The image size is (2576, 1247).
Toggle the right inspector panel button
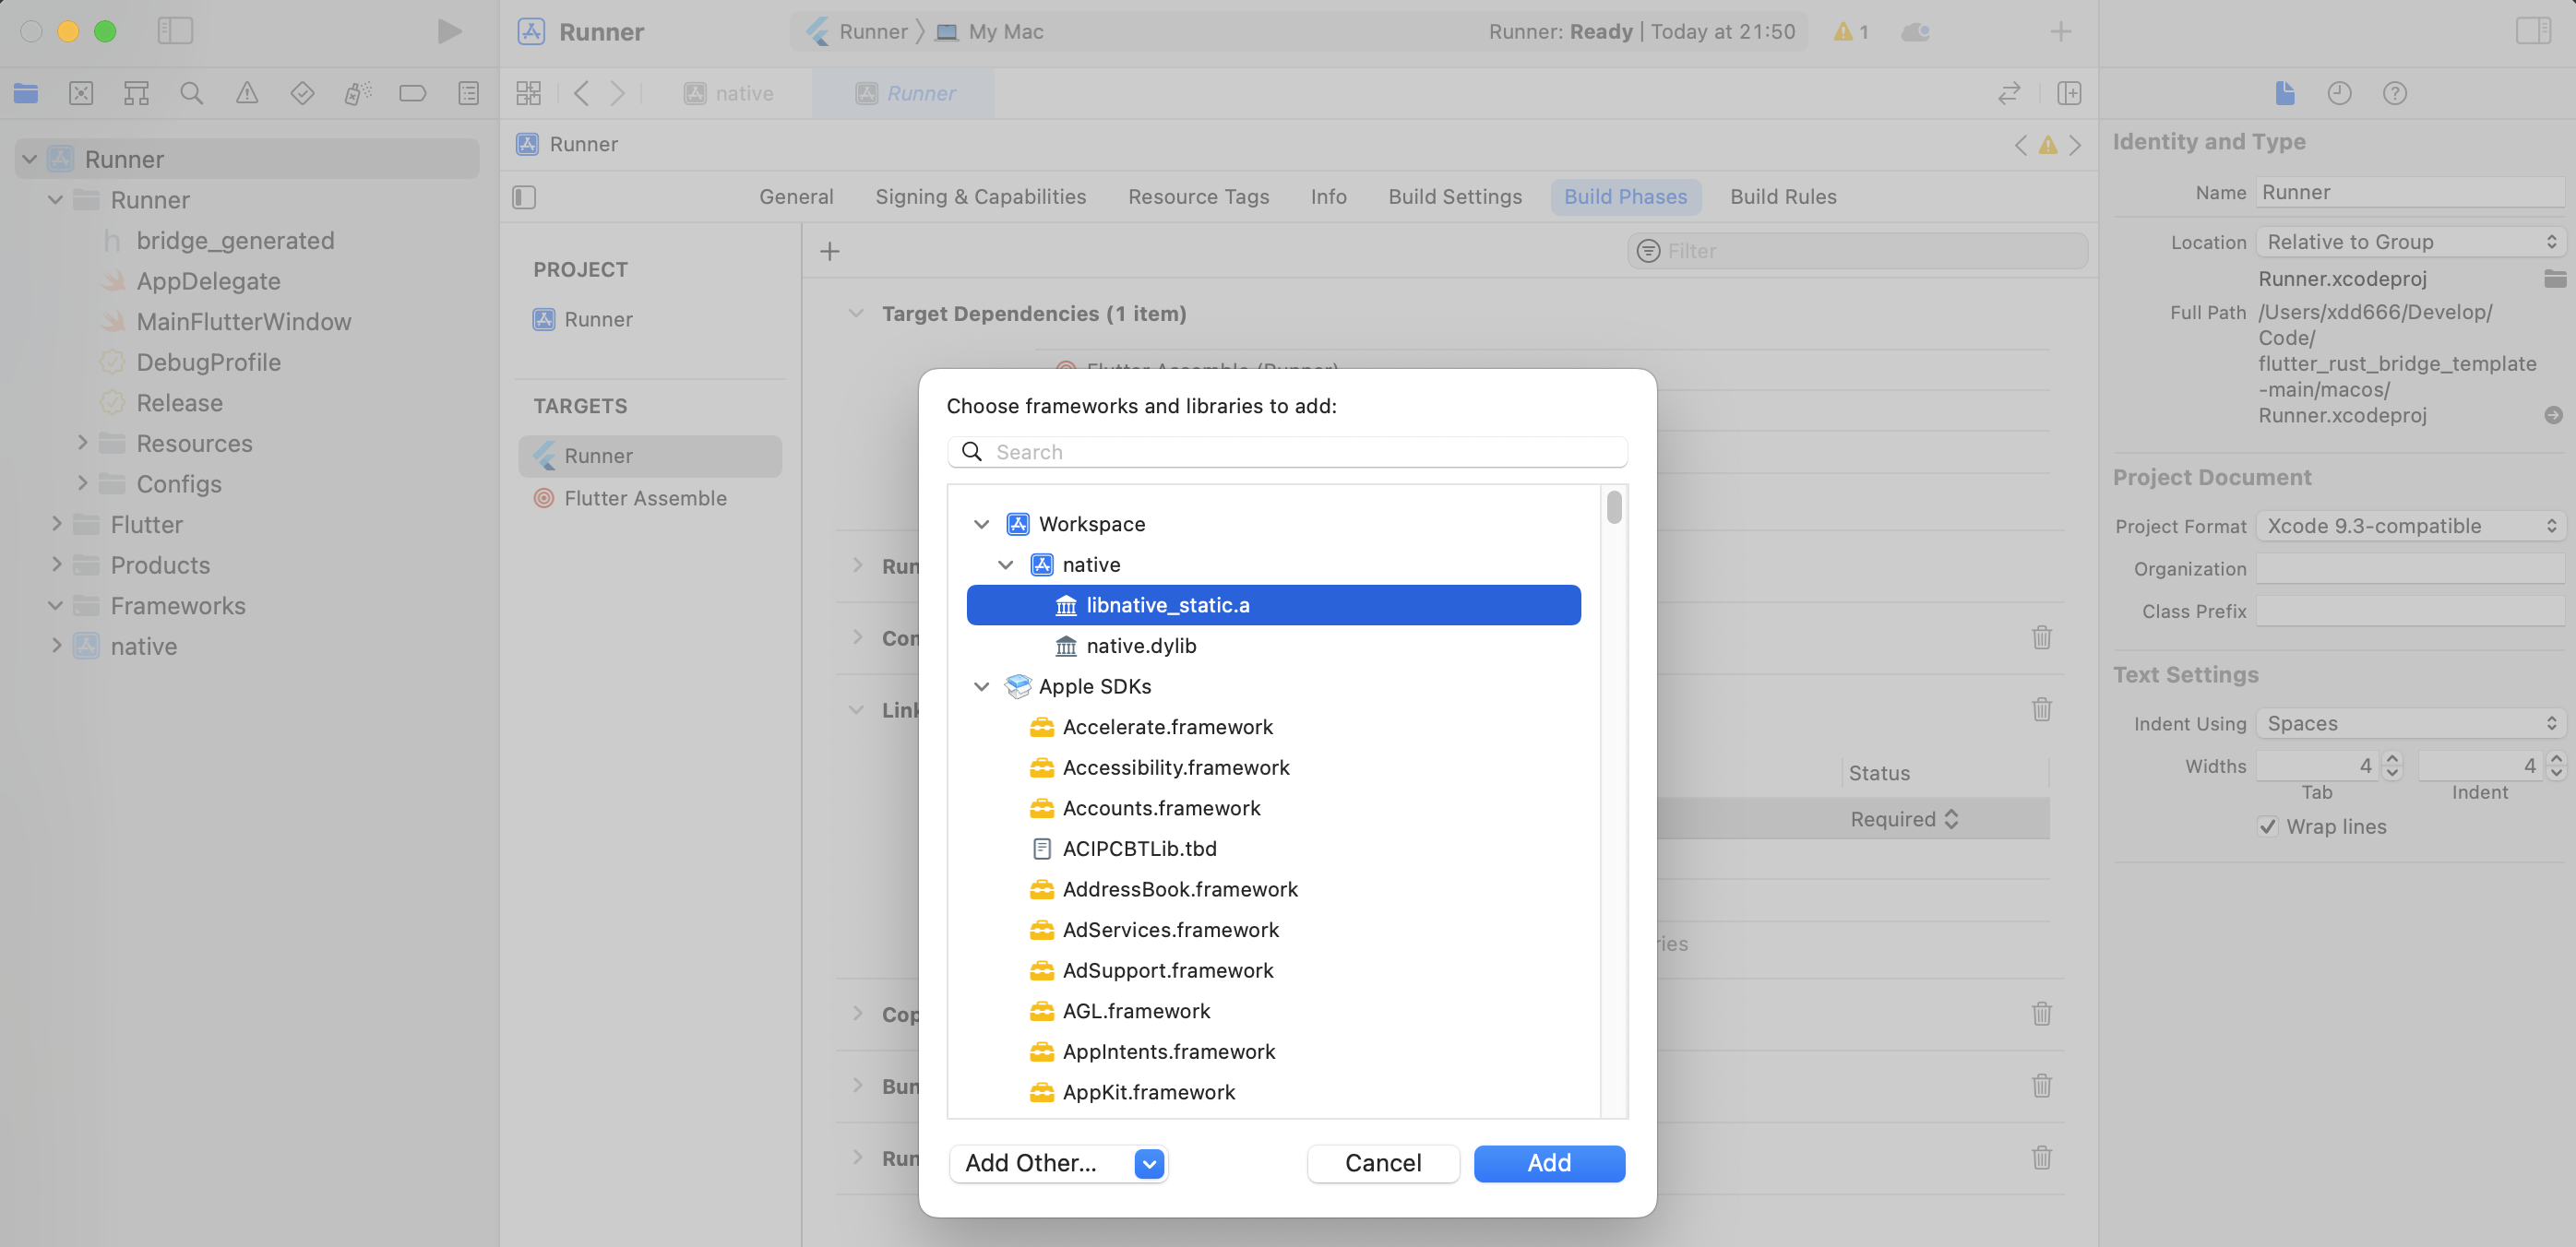pos(2533,31)
